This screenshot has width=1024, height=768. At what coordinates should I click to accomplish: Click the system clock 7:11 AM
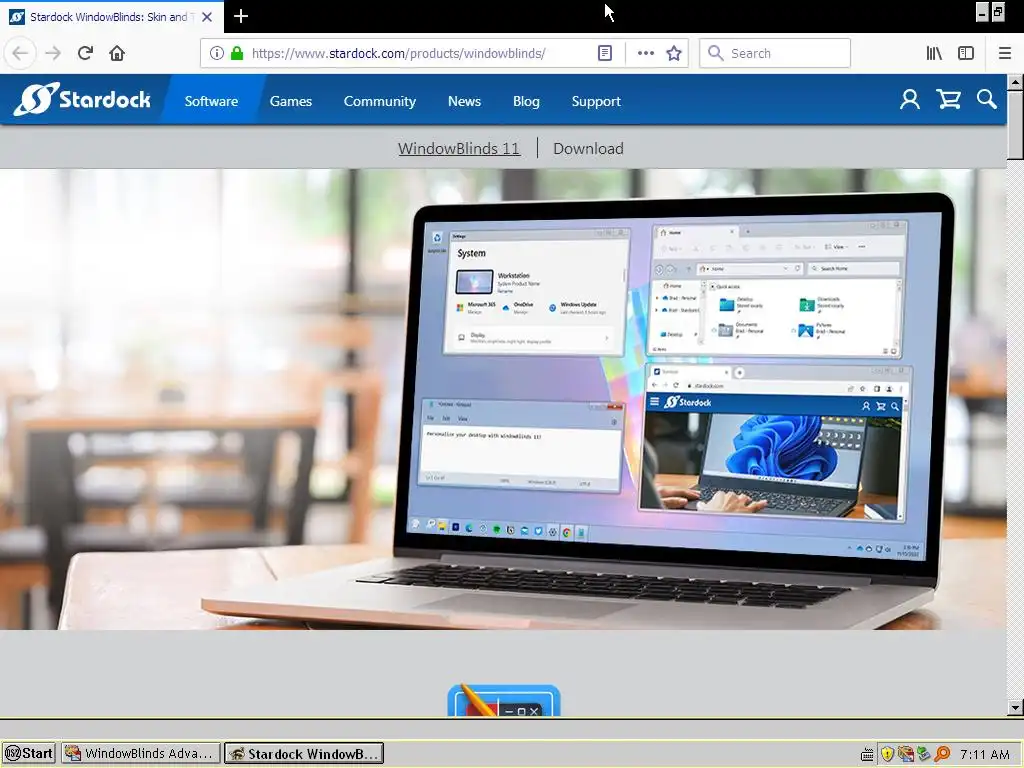coord(985,754)
